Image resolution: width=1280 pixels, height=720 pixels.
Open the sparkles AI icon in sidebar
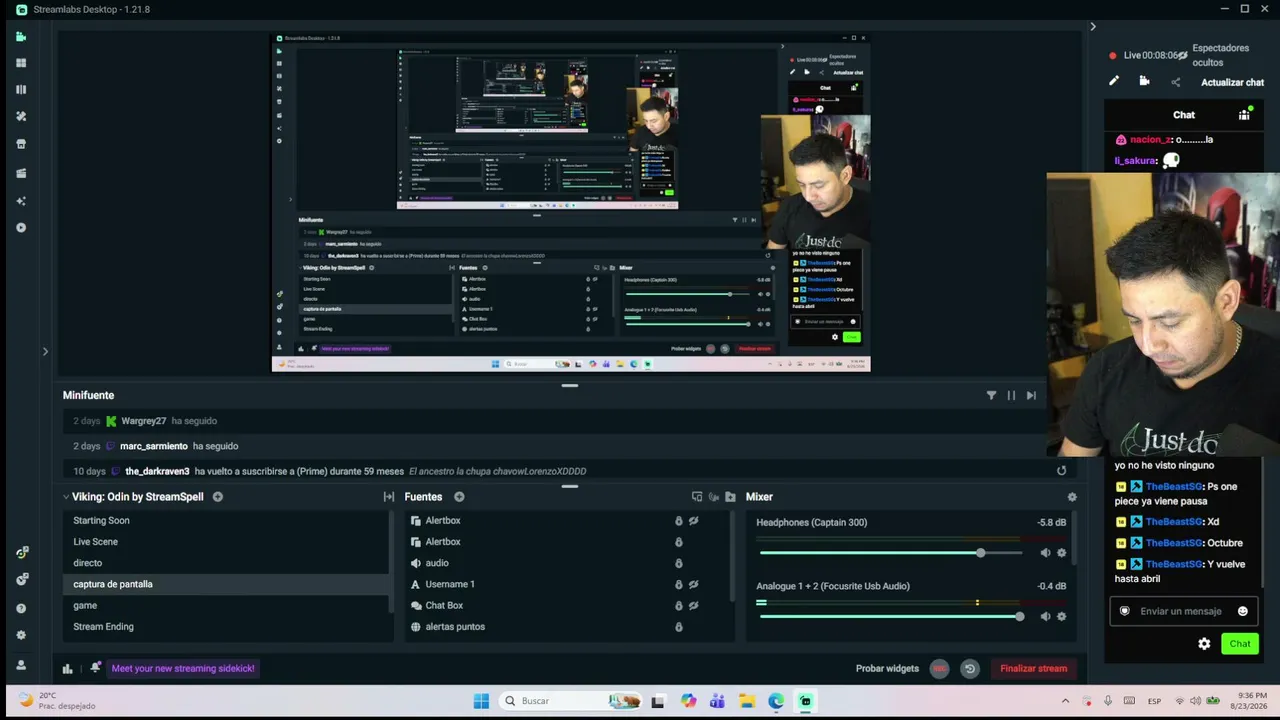click(x=21, y=201)
